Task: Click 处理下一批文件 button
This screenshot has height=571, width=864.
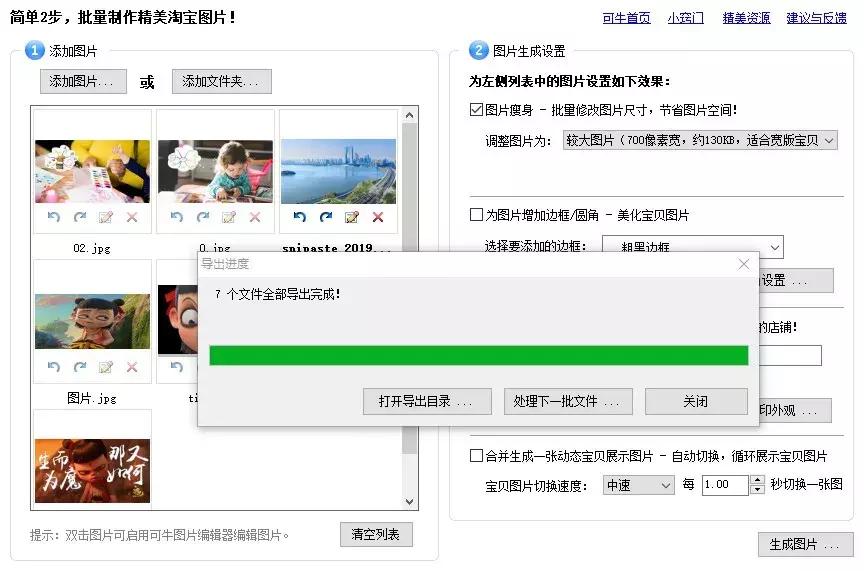Action: click(x=568, y=401)
